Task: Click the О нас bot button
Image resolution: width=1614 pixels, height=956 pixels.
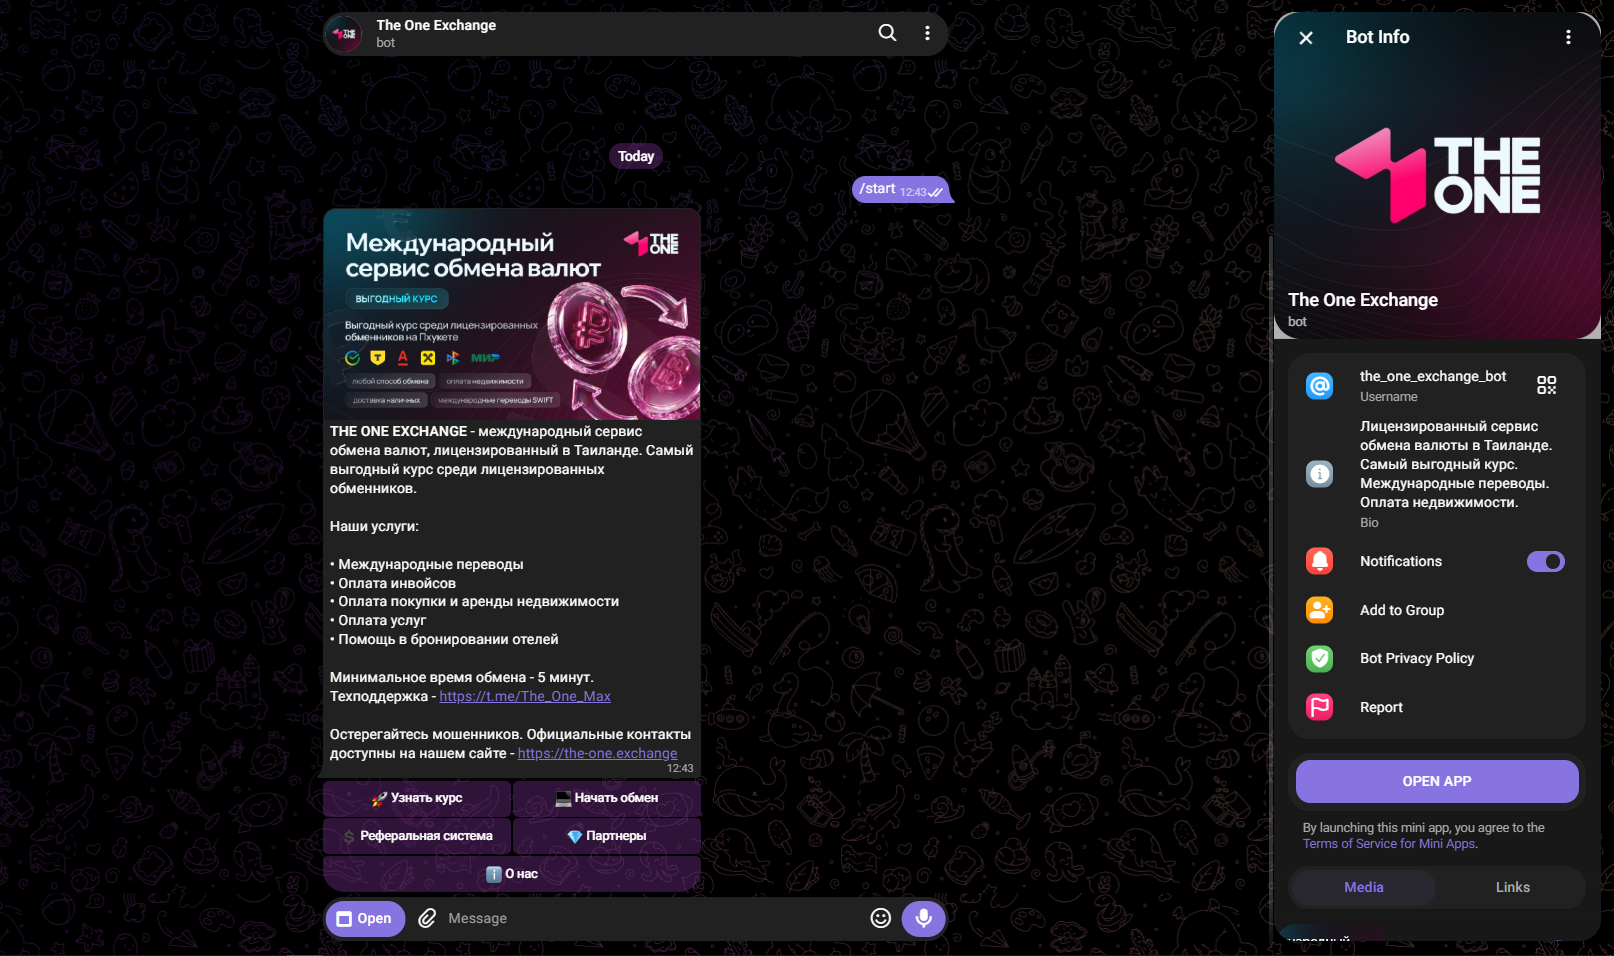Action: tap(512, 874)
